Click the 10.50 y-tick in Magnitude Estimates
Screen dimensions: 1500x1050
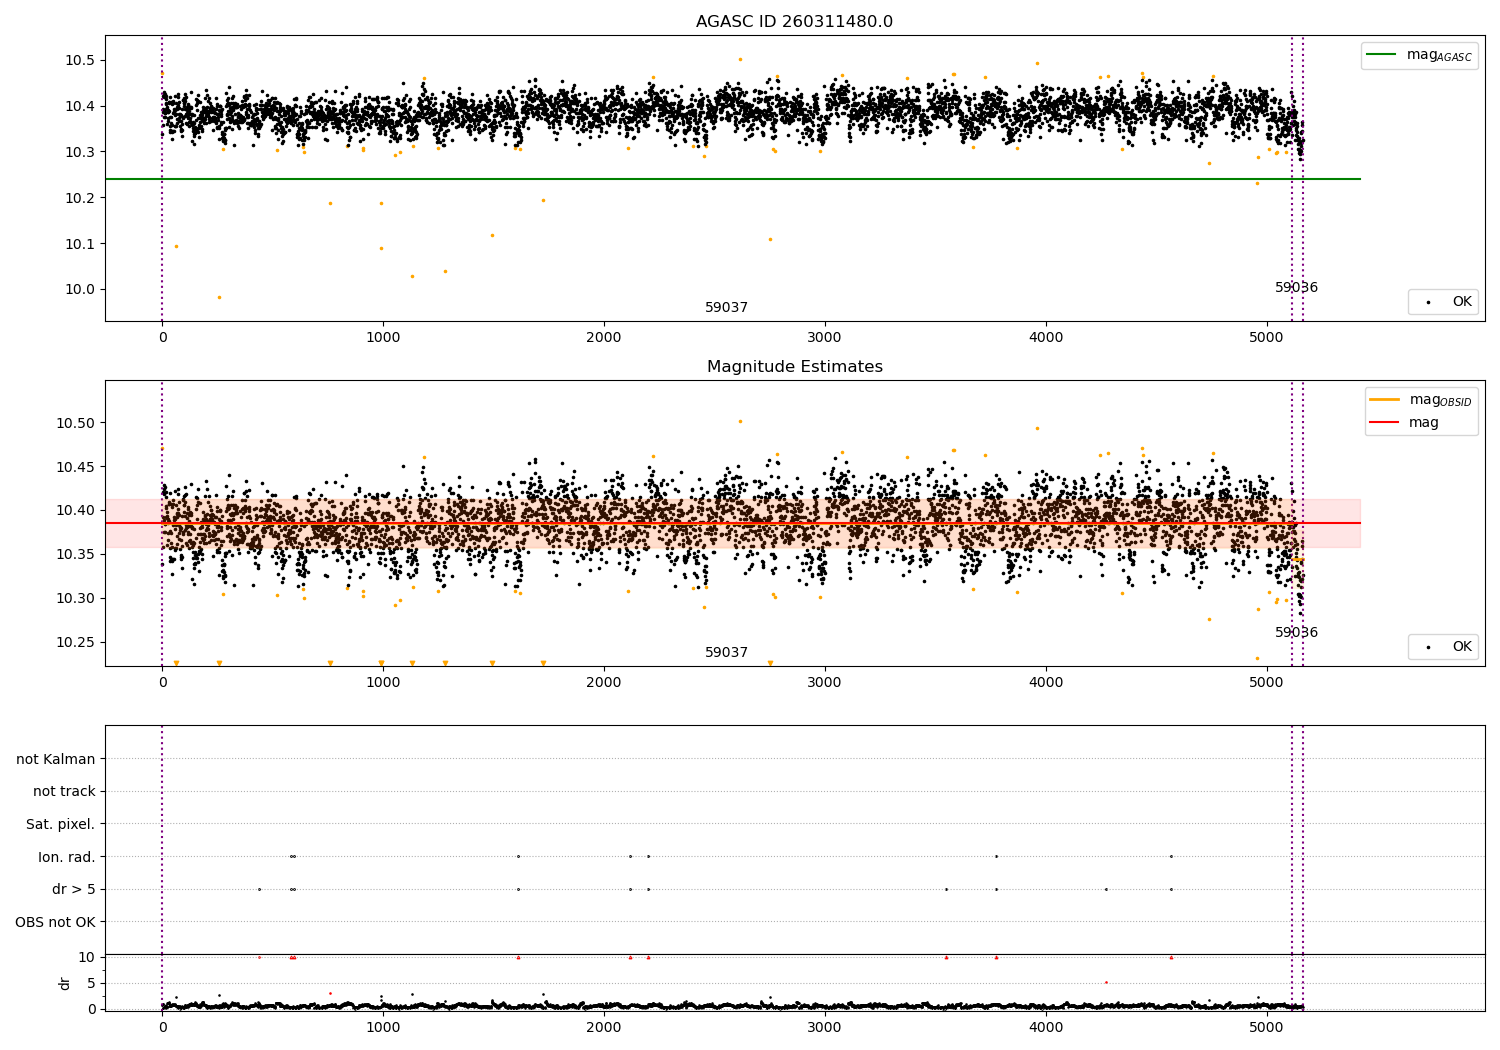[x=76, y=423]
